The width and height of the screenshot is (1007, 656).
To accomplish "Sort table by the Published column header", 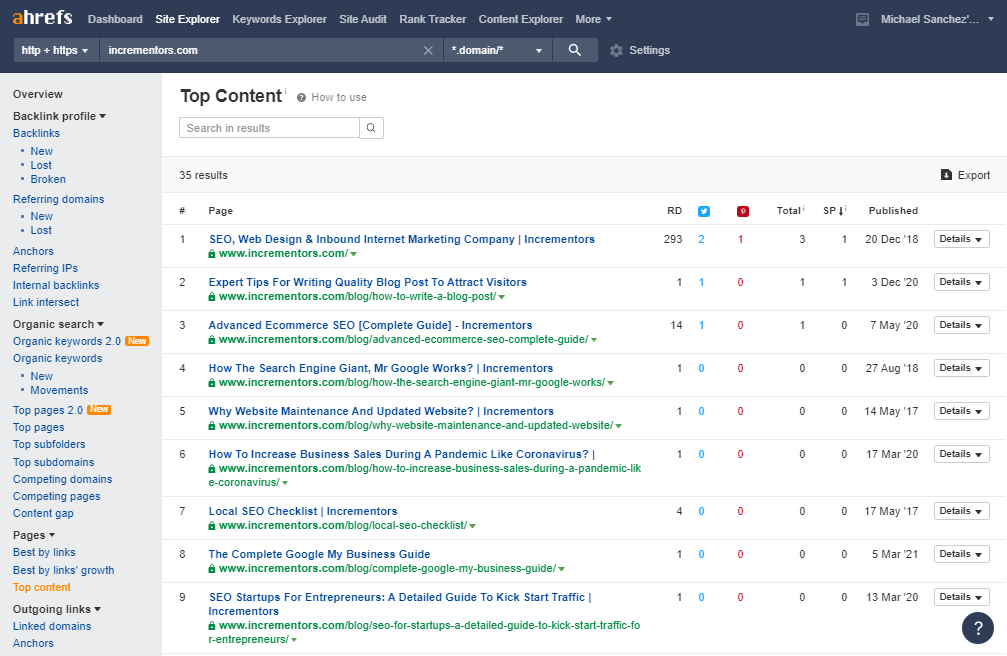I will (893, 211).
